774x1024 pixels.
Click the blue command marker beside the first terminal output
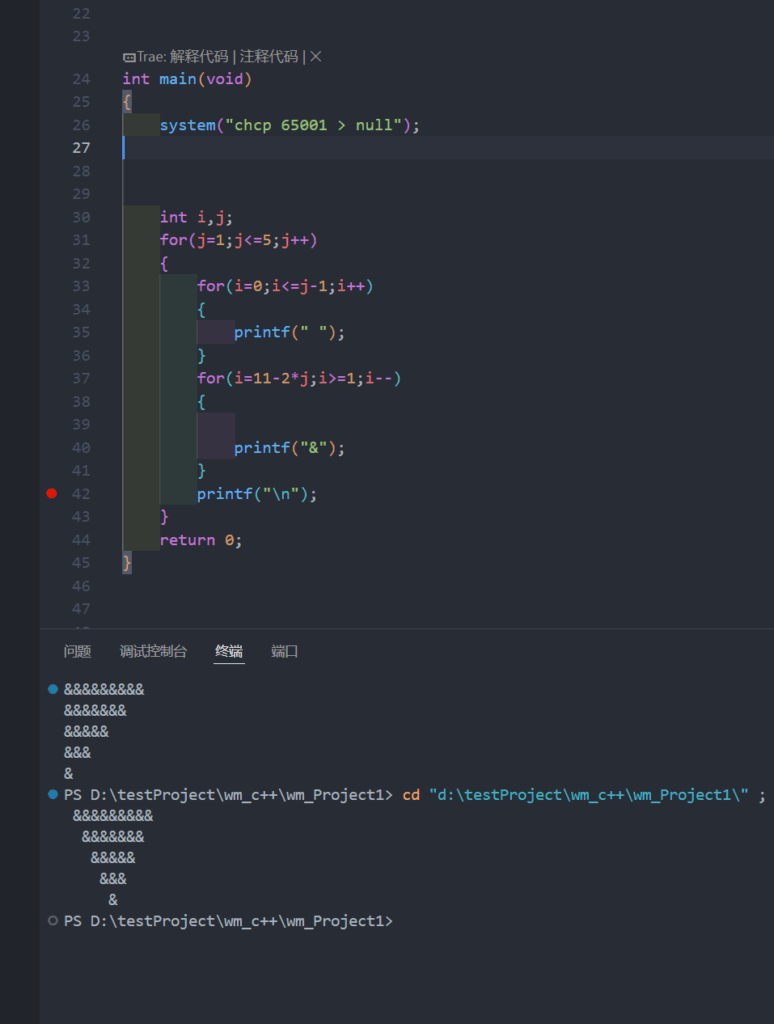point(53,689)
